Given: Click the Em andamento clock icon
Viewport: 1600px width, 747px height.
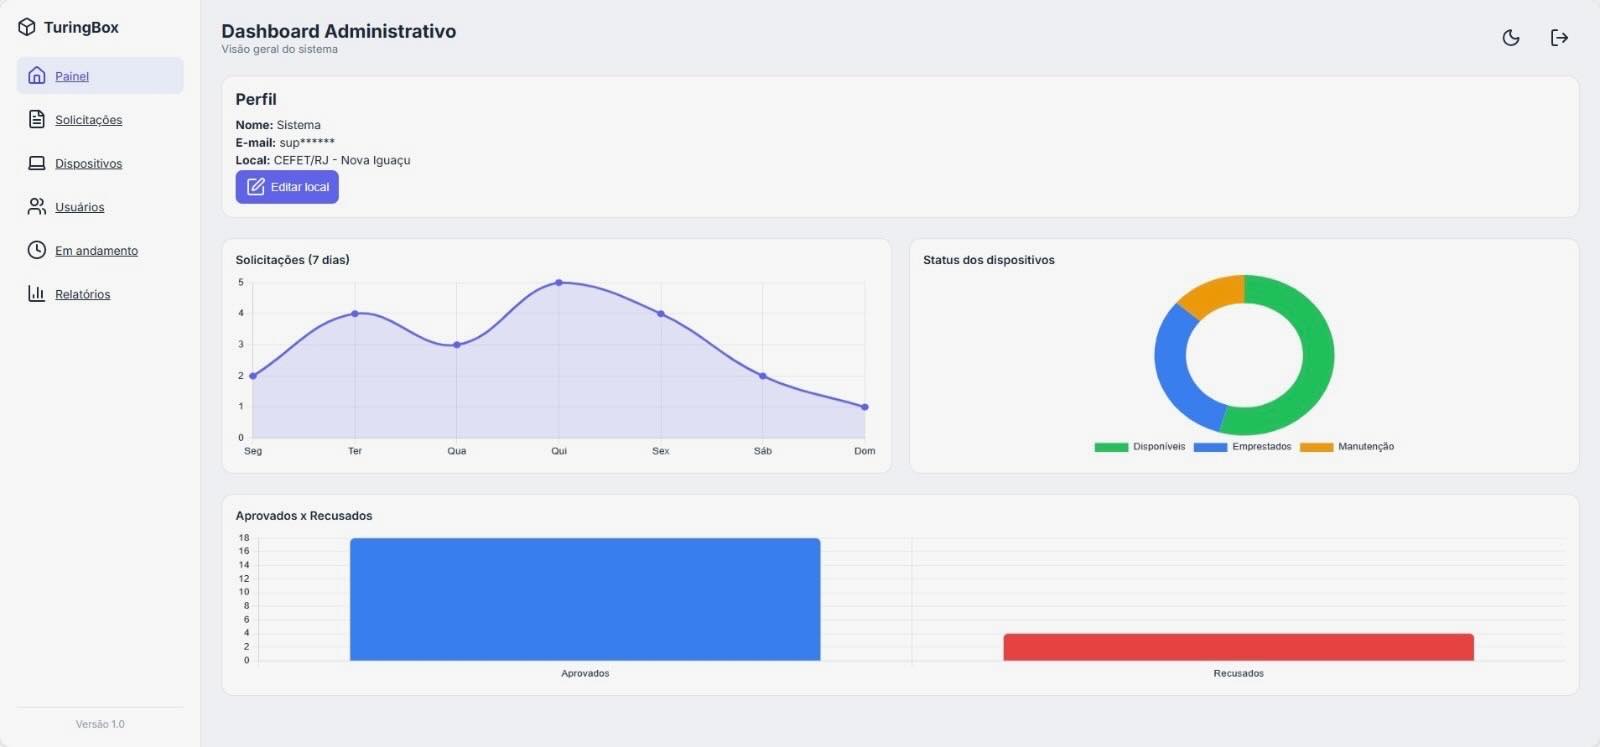Looking at the screenshot, I should 37,250.
